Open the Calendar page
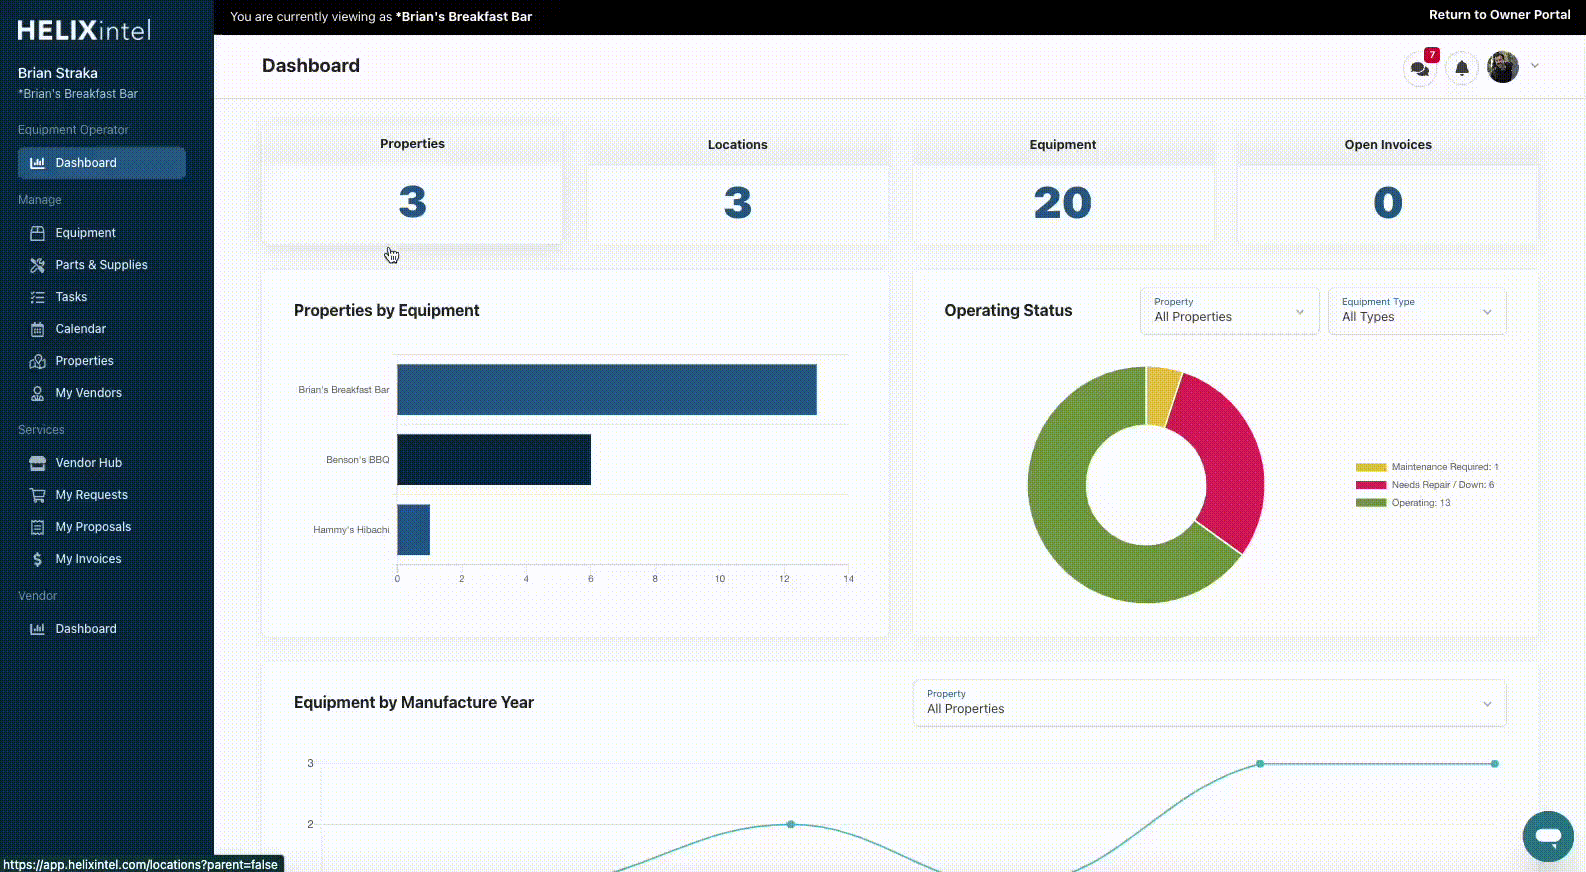Image resolution: width=1586 pixels, height=872 pixels. click(101, 329)
